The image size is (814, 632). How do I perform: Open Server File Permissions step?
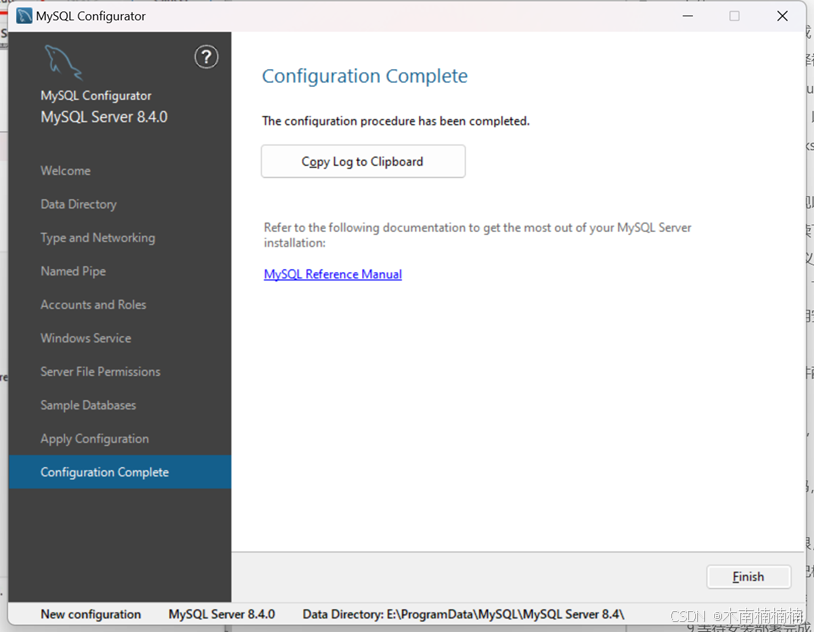coord(101,372)
